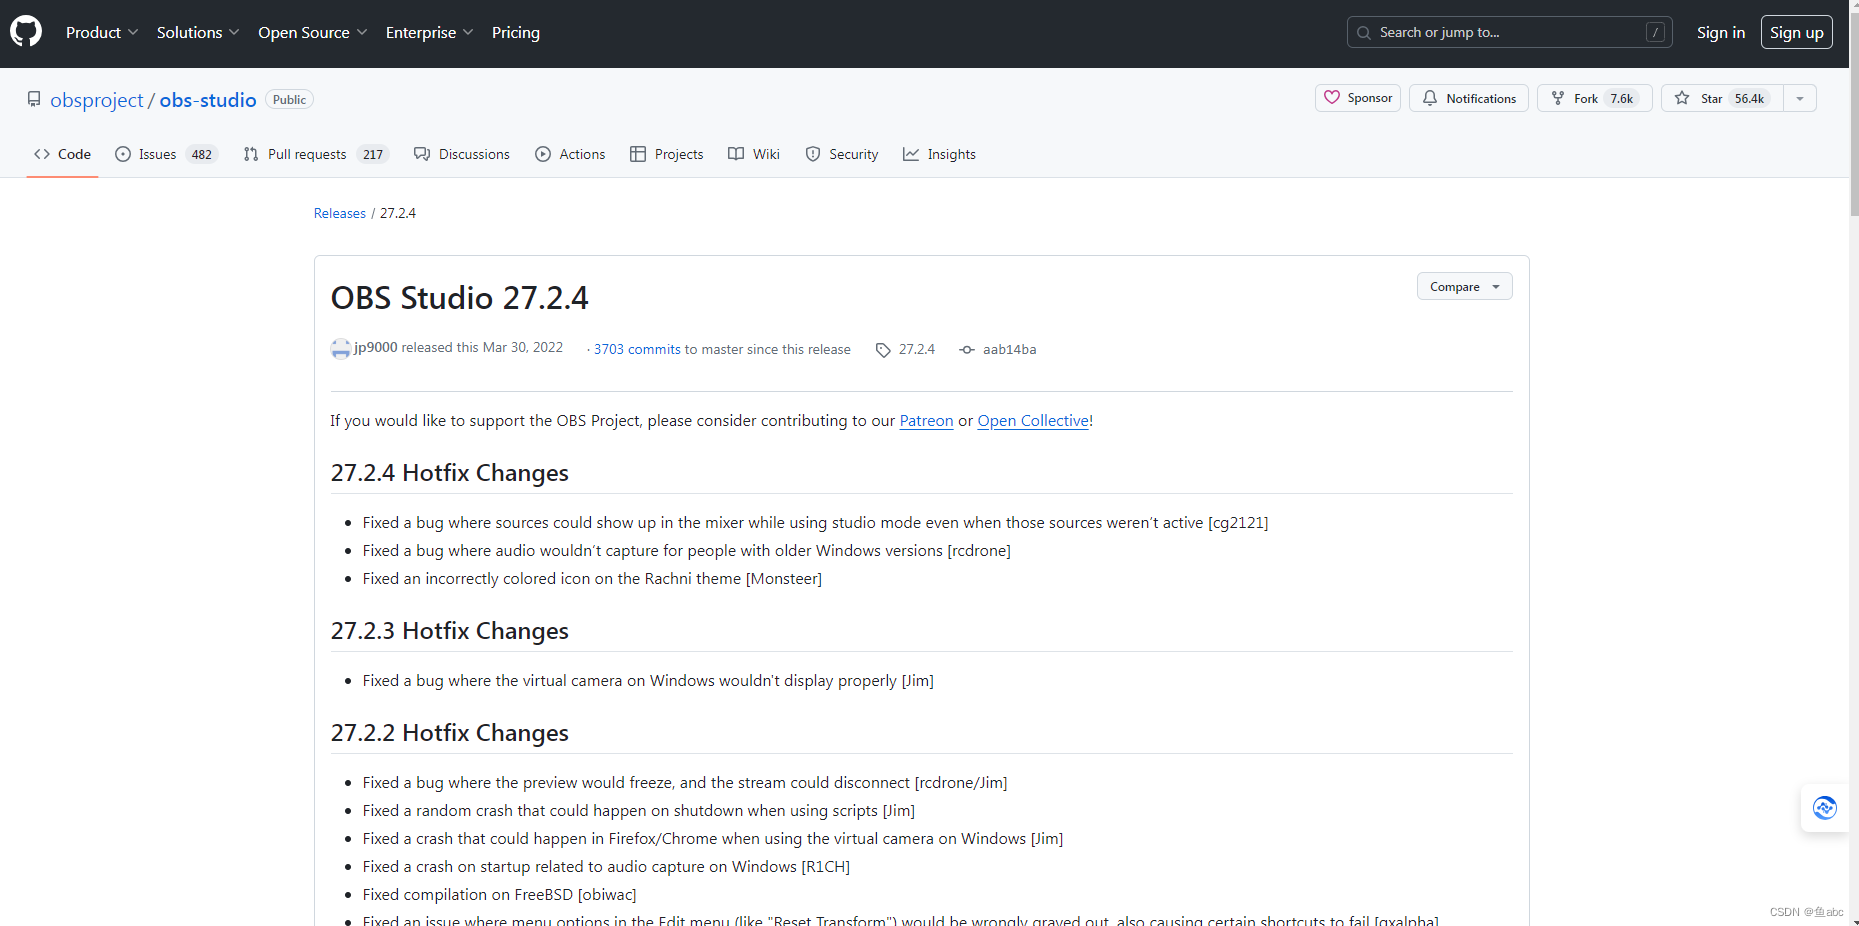The height and width of the screenshot is (926, 1859).
Task: Click the floating assistant icon at right edge
Action: pos(1824,807)
